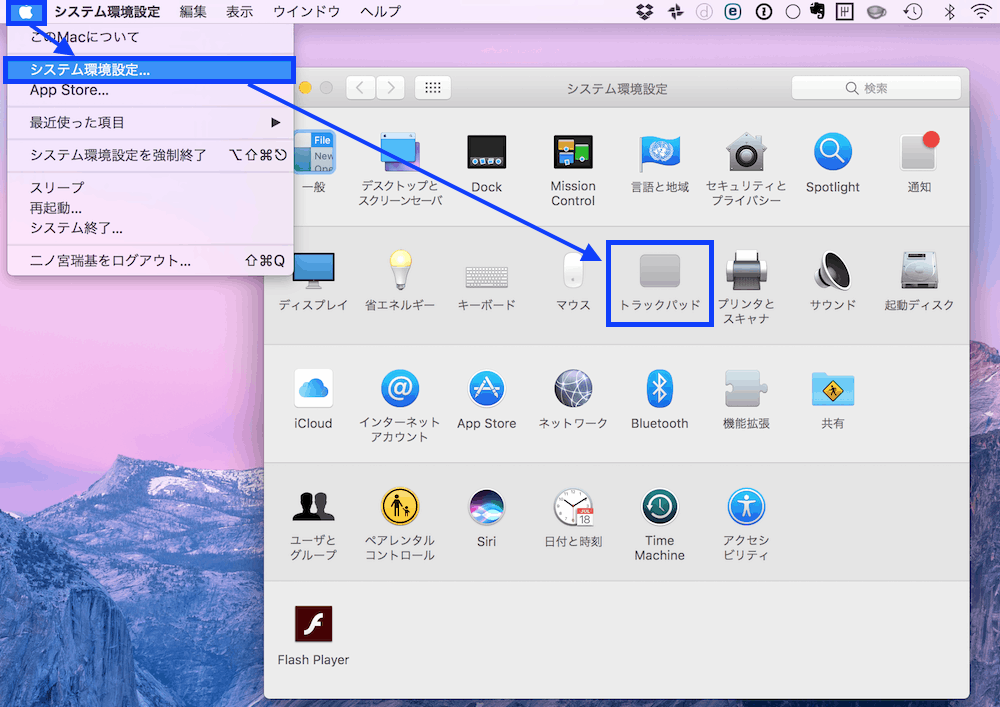Click the forward navigation arrow button

pyautogui.click(x=390, y=88)
